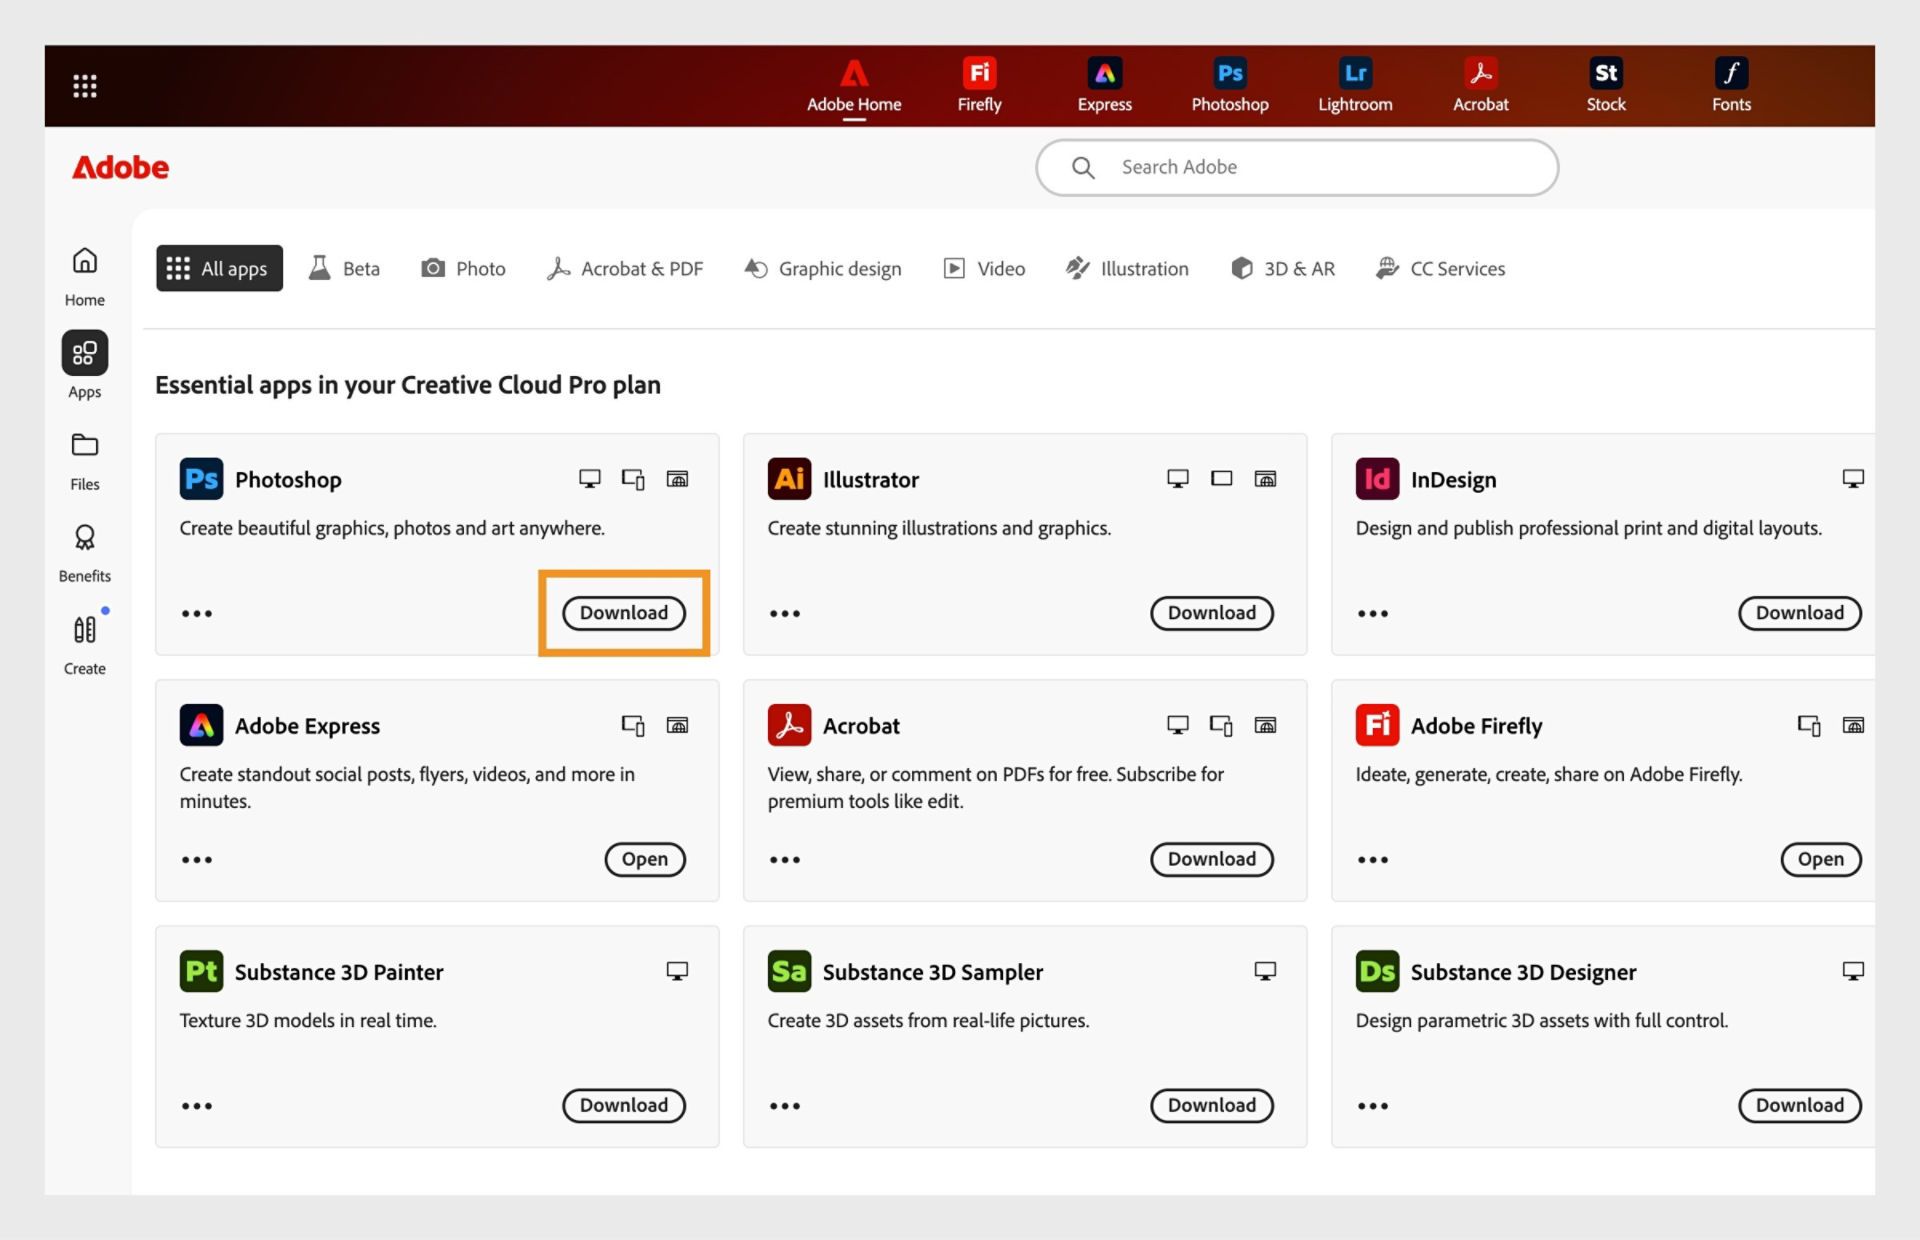Download Acrobat

click(x=1212, y=859)
